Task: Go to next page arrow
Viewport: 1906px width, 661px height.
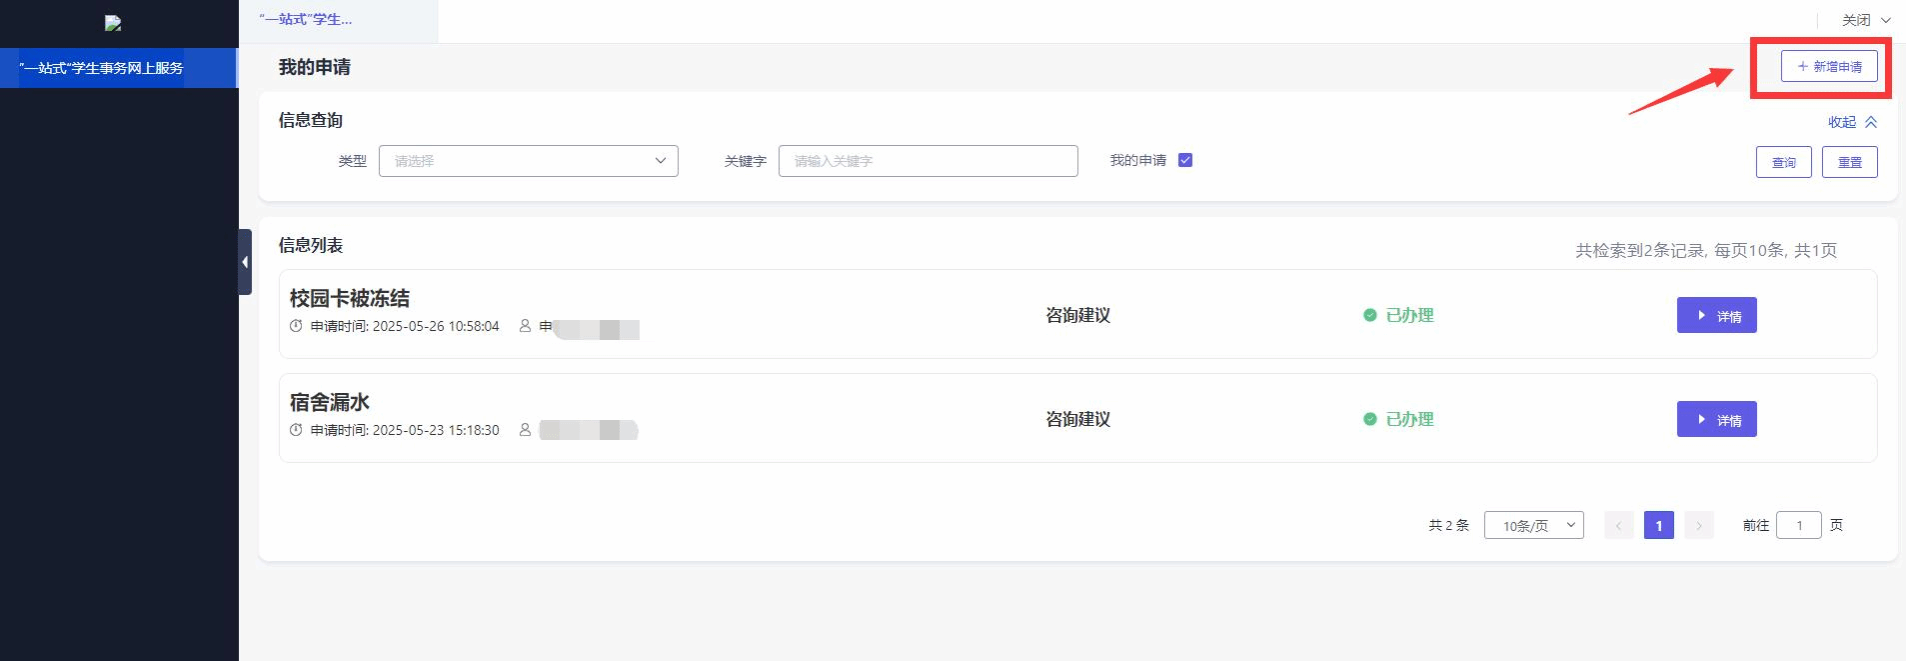Action: (x=1698, y=525)
